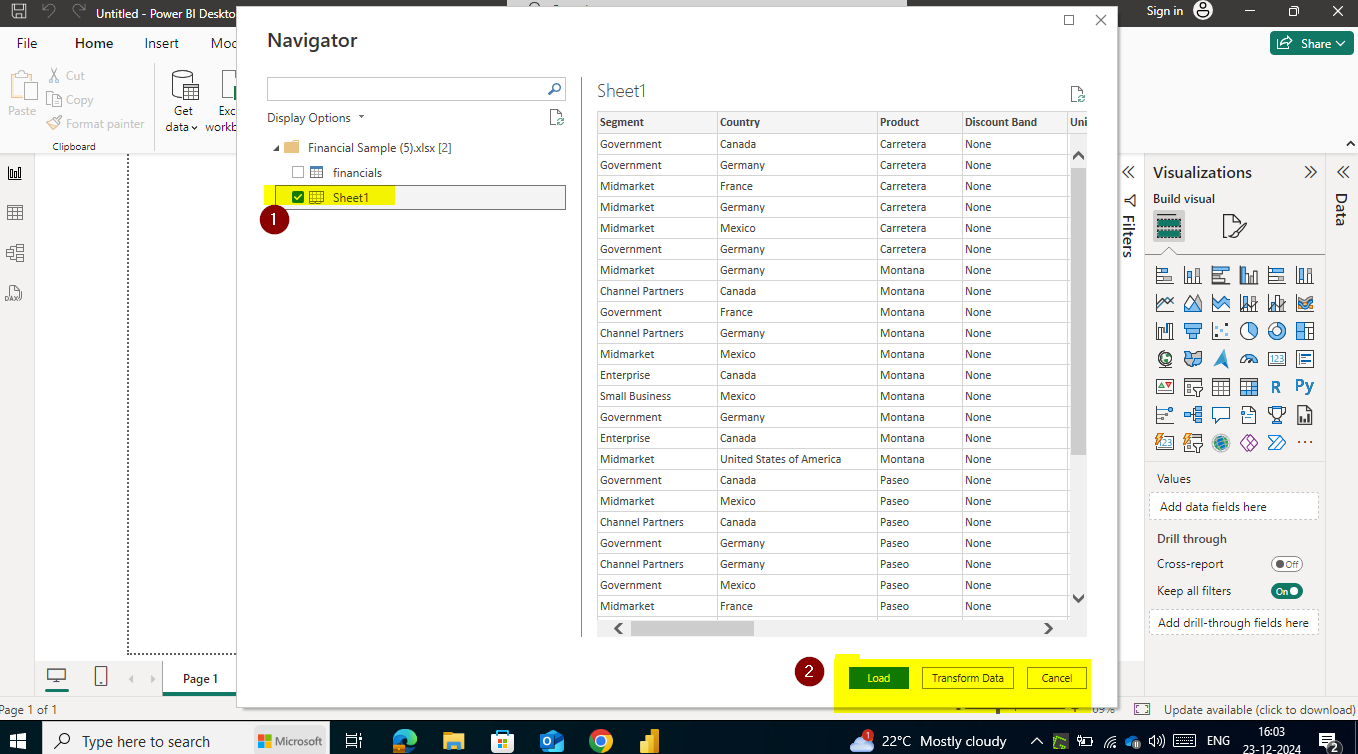Select the filled map visual
The image size is (1358, 754).
click(x=1192, y=359)
